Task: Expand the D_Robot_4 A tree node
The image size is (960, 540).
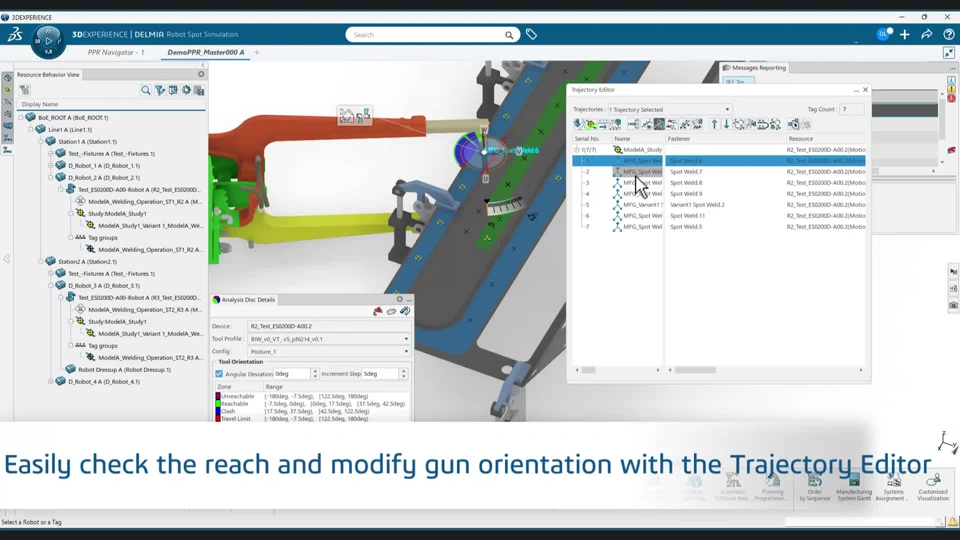Action: coord(51,381)
